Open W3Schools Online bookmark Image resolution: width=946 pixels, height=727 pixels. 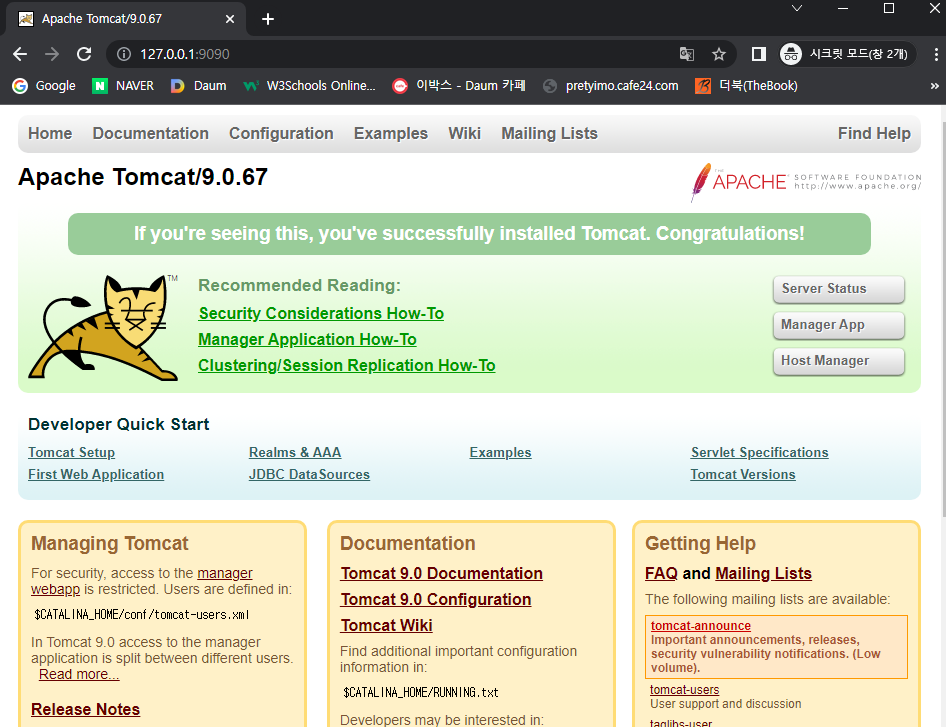click(x=310, y=86)
